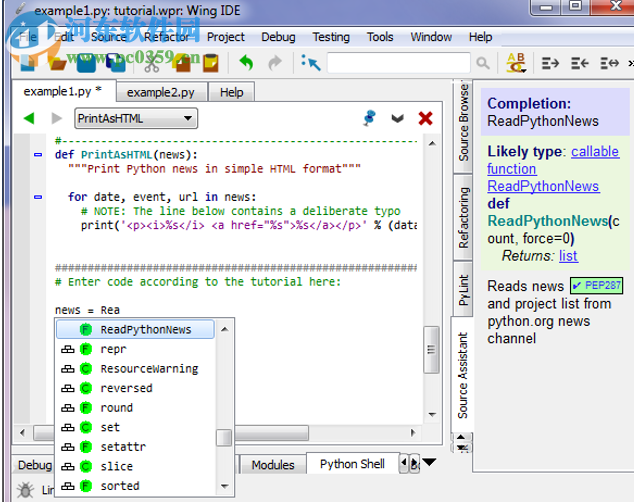Collapse the for loop fold marker
This screenshot has height=502, width=634.
[38, 197]
